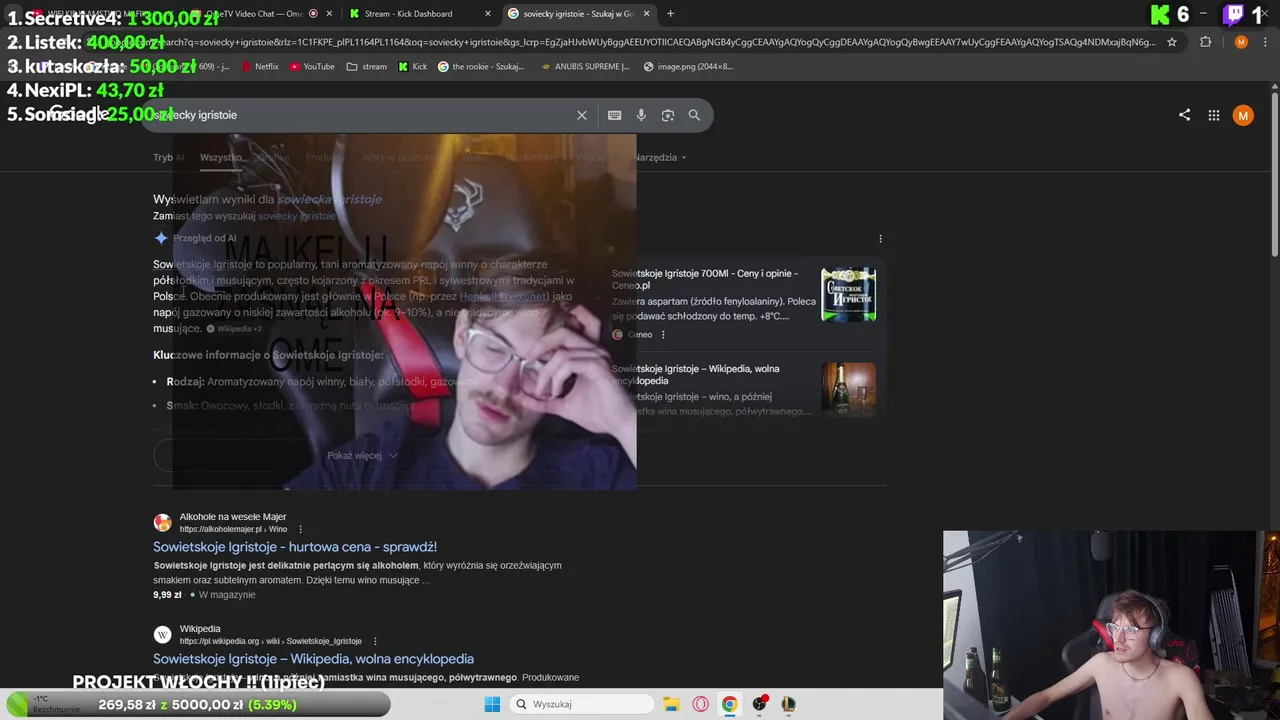Open the ANUBIS SUPREME bookmark
Screen dimensions: 1280x720
pos(585,67)
